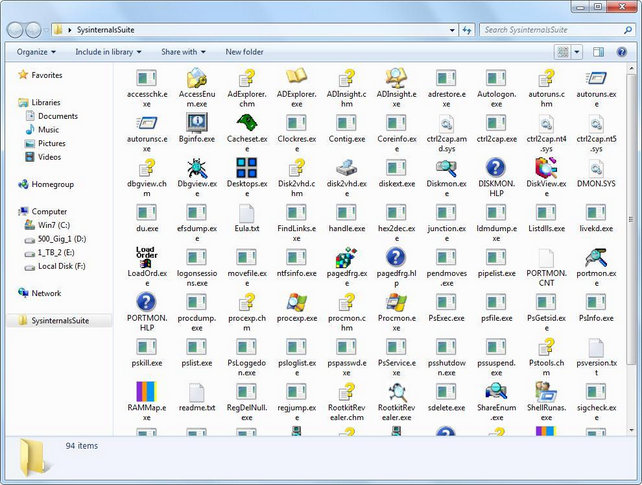Open the view options dropdown arrow

(x=577, y=52)
